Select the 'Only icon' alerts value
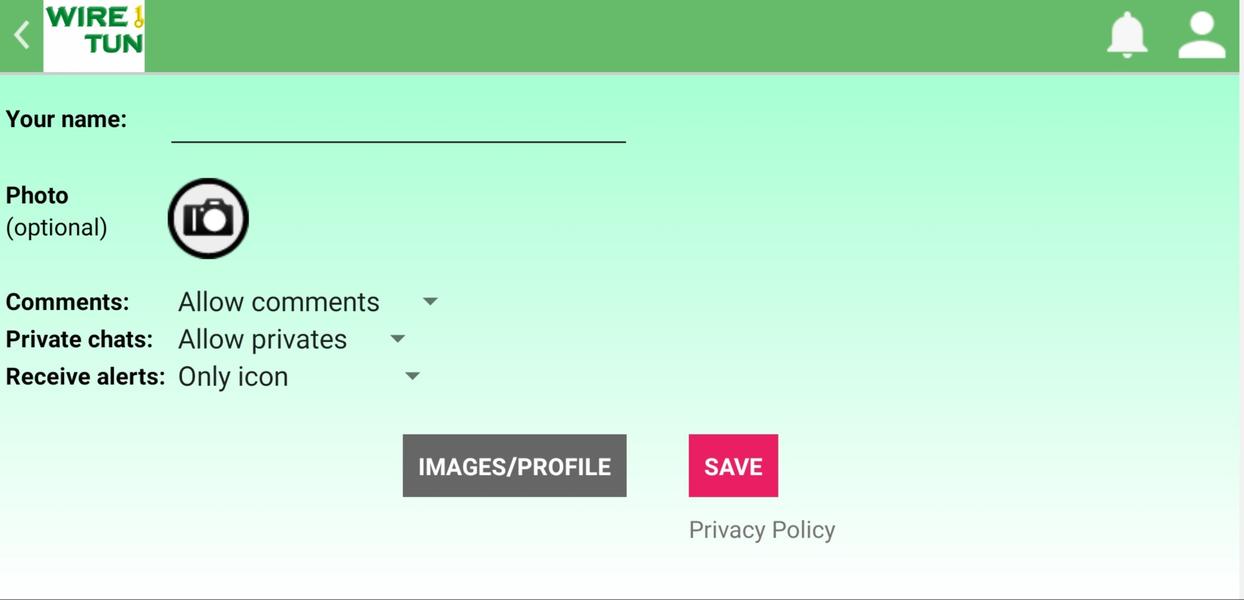 tap(233, 376)
